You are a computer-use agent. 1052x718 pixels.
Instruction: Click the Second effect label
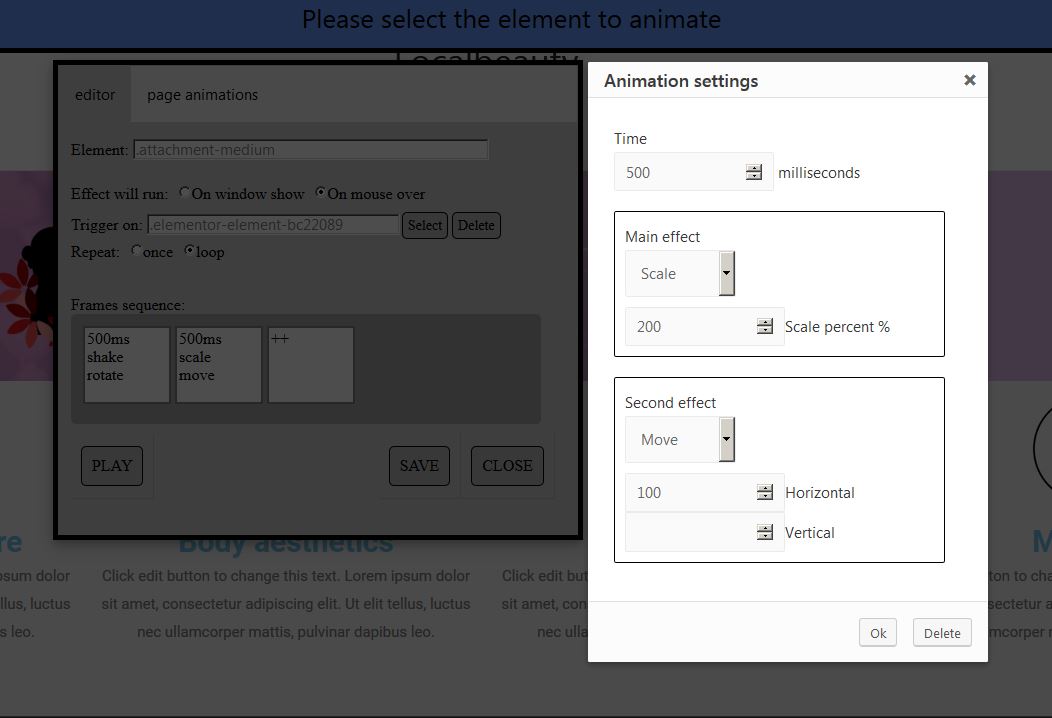tap(670, 403)
